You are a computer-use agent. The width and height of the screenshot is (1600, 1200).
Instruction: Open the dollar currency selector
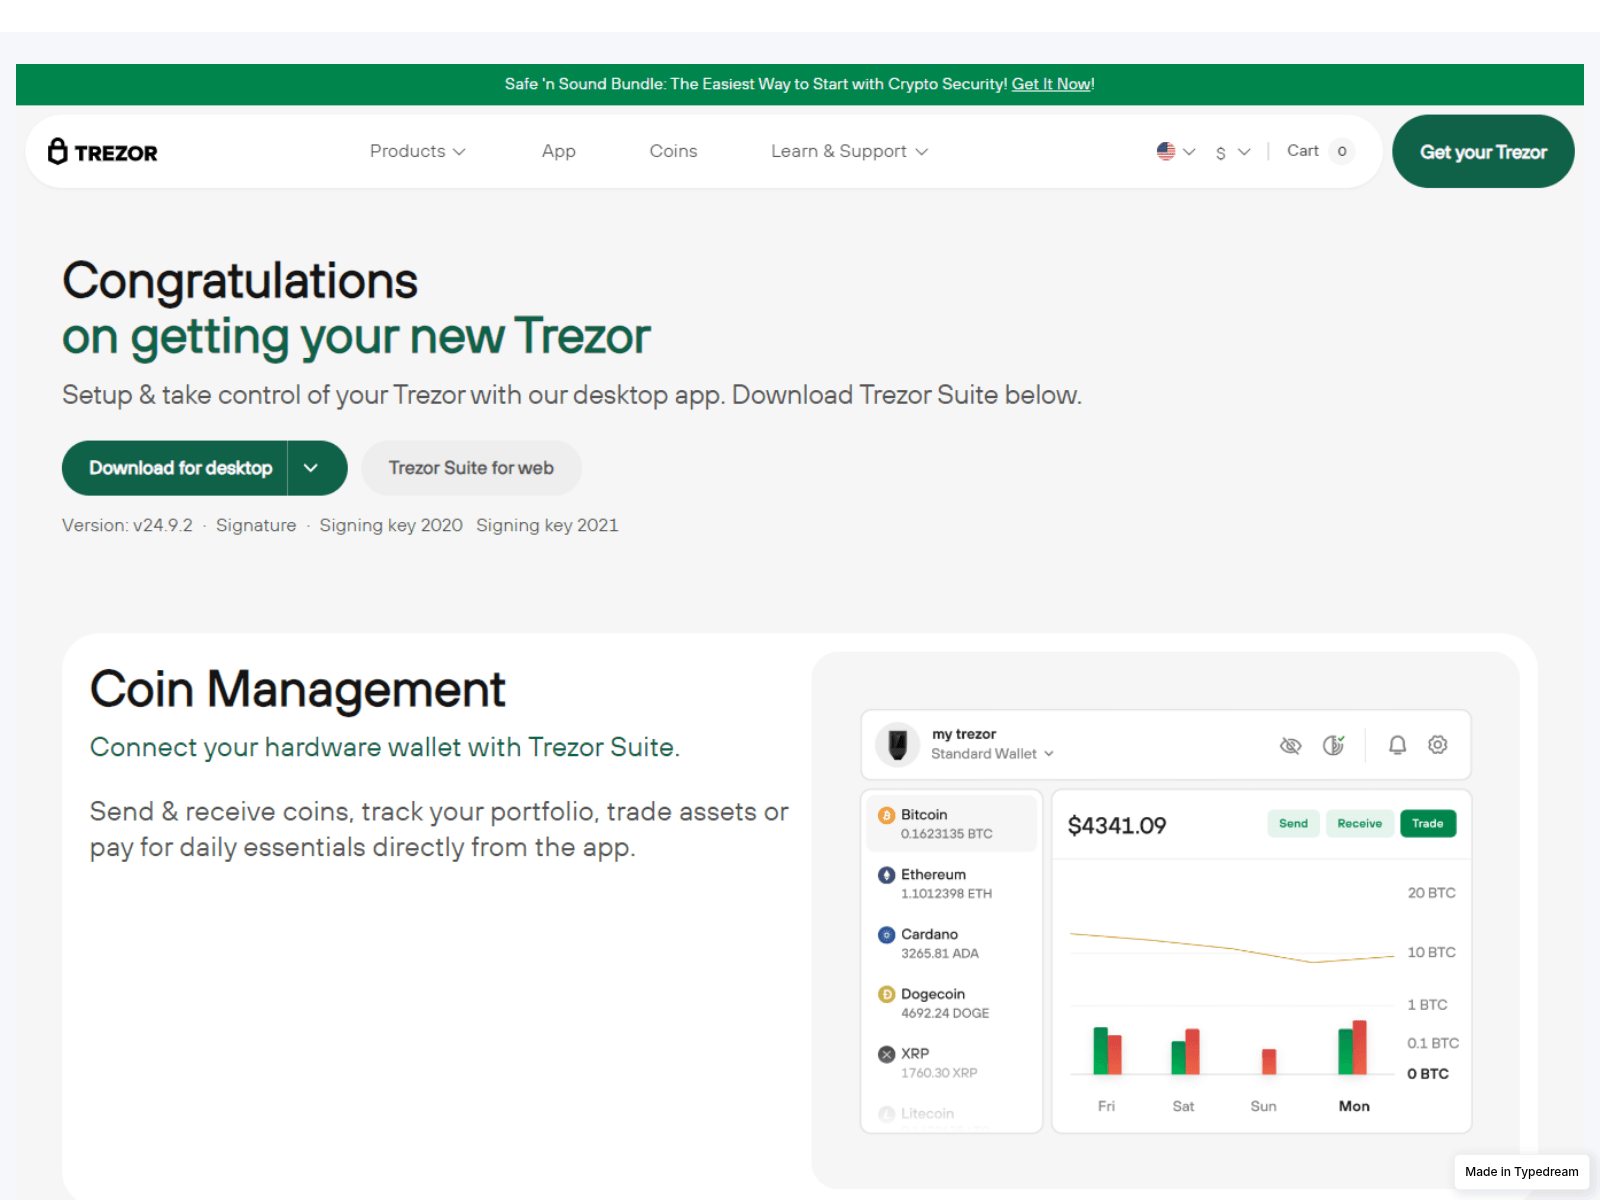click(x=1233, y=152)
